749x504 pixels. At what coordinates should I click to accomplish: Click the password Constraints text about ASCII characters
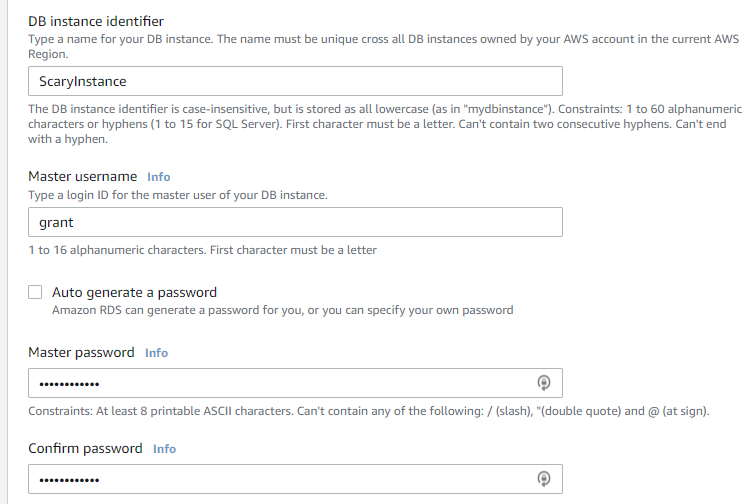point(369,411)
